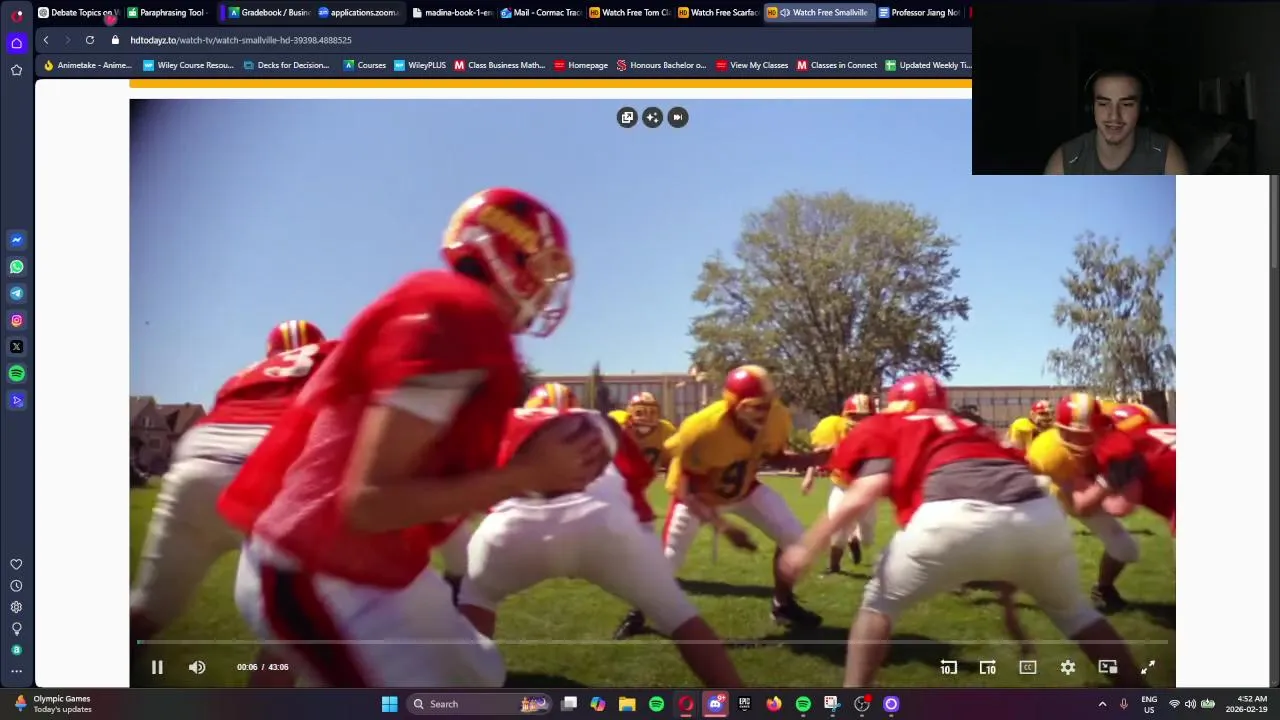Image resolution: width=1280 pixels, height=720 pixels.
Task: Open Instagram in the Opera sidebar
Action: pyautogui.click(x=16, y=320)
